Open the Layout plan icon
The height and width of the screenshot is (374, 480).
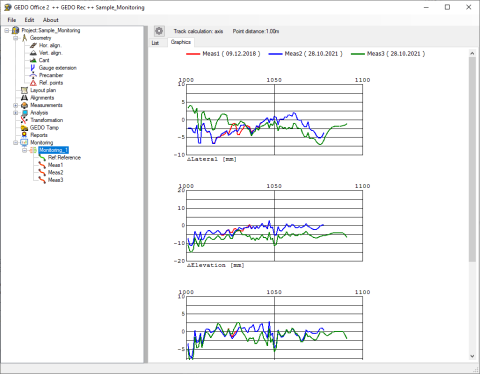click(x=24, y=90)
